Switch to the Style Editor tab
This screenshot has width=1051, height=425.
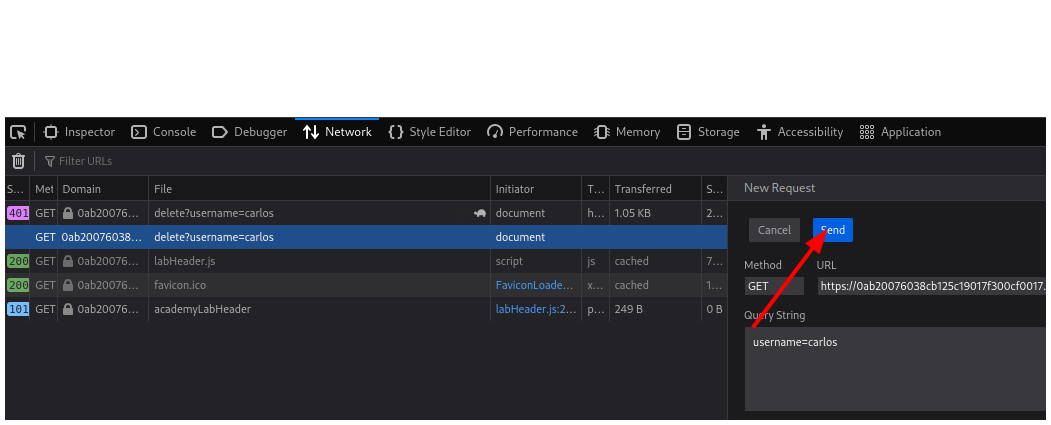pos(429,132)
